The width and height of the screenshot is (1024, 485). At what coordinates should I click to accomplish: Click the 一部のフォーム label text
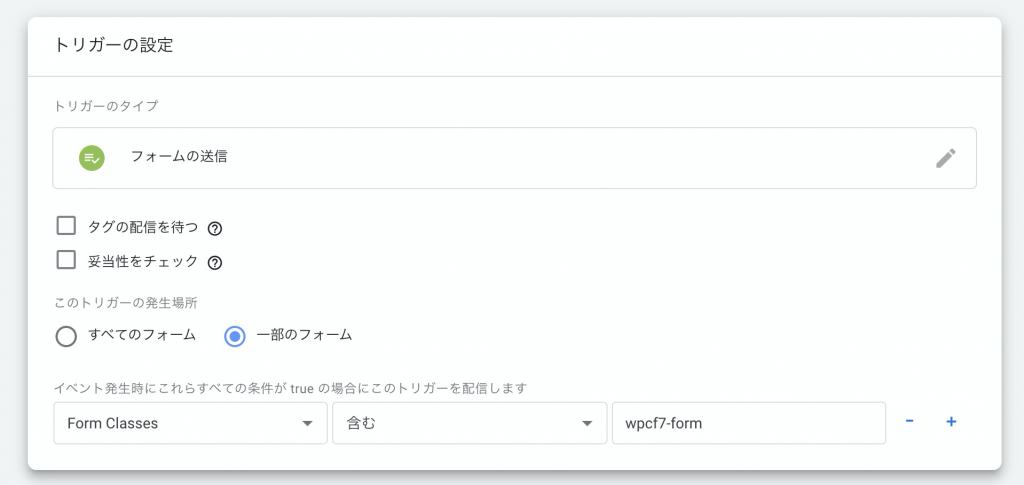point(304,336)
